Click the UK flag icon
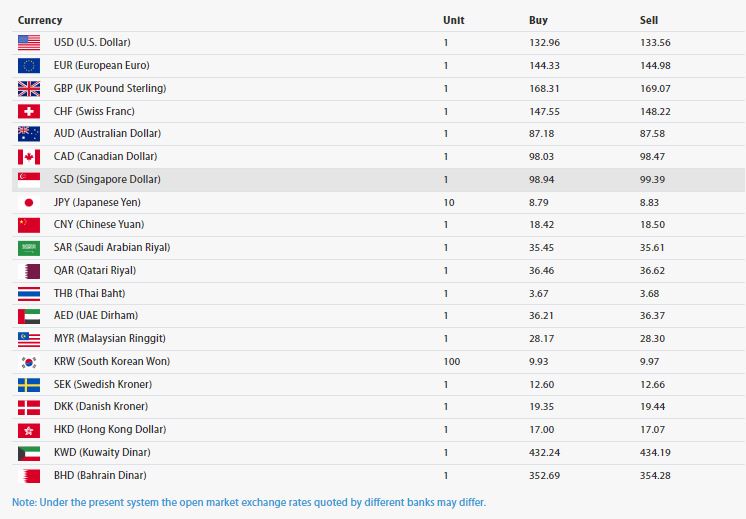 [29, 88]
